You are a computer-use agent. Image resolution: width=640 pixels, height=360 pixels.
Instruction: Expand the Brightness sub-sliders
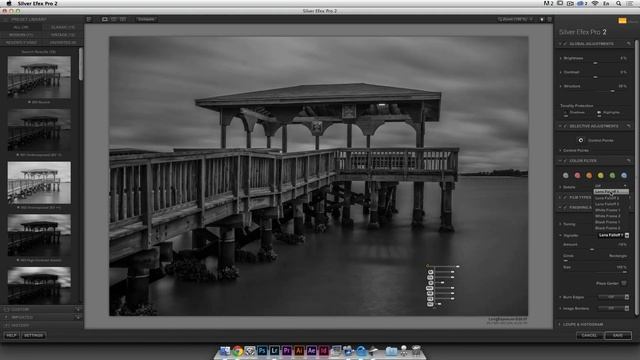pyautogui.click(x=561, y=58)
